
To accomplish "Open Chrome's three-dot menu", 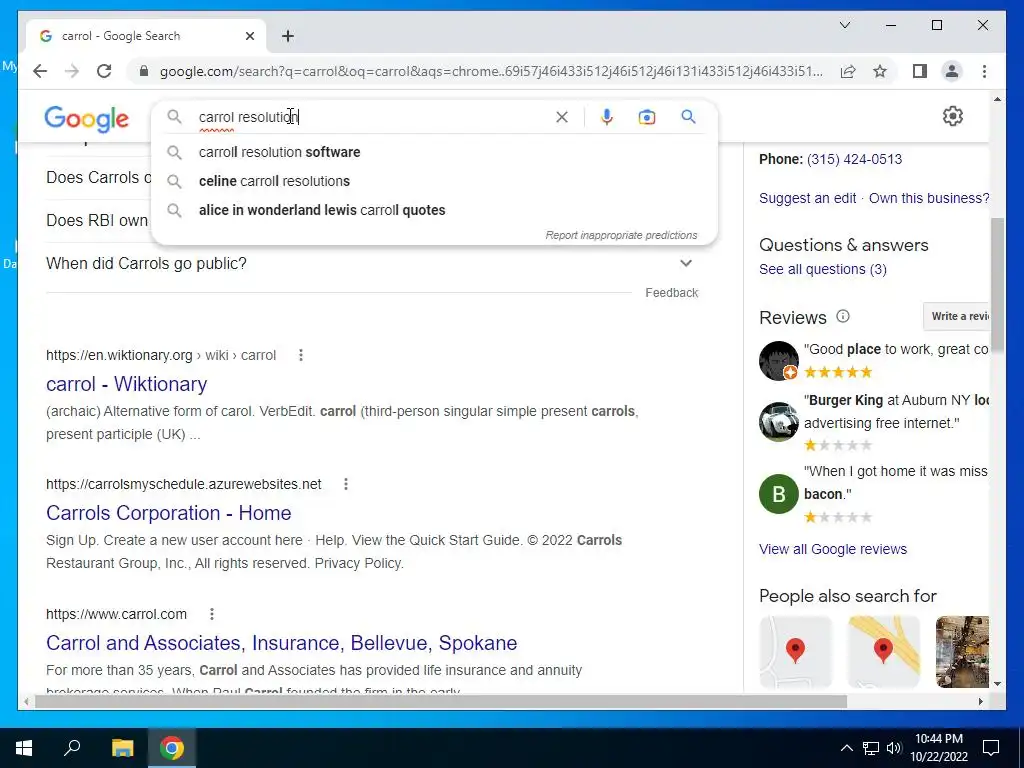I will pyautogui.click(x=984, y=71).
